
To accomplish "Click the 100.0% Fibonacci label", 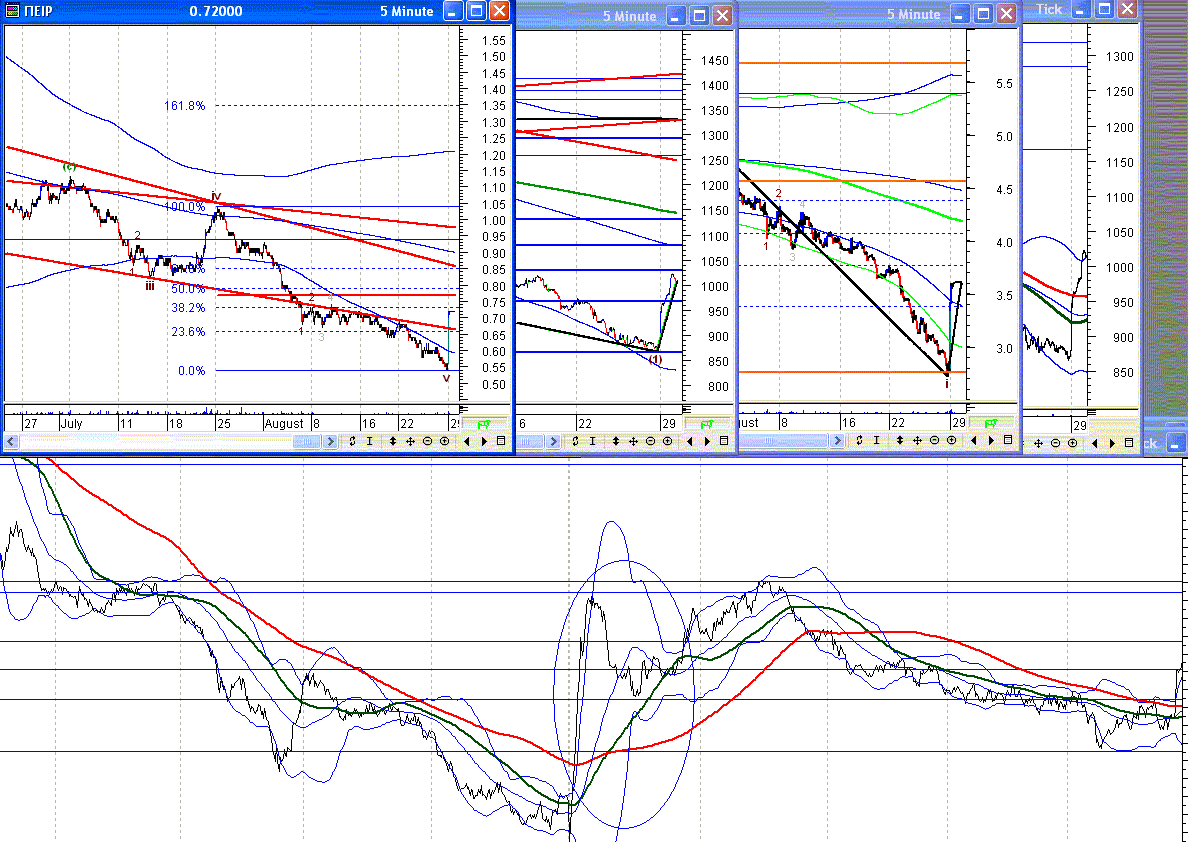I will pyautogui.click(x=185, y=206).
